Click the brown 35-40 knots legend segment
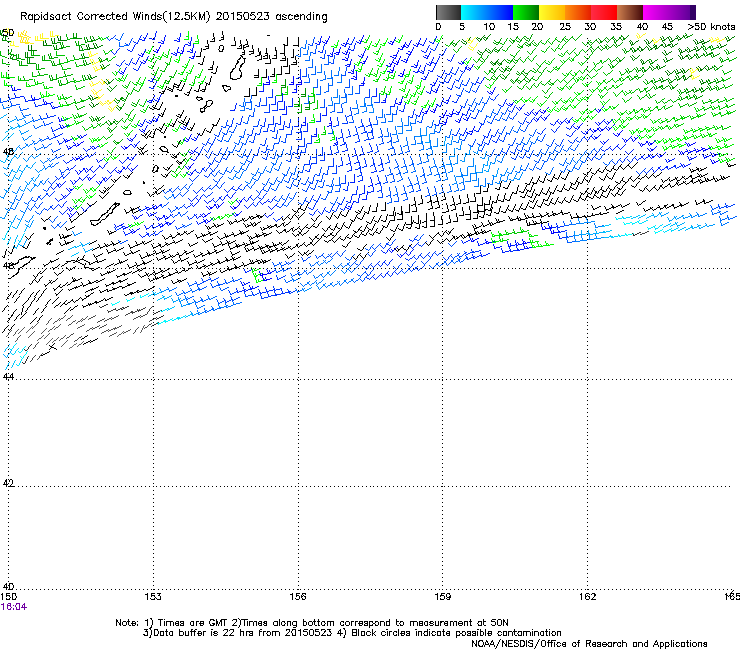Viewport: 740px width, 650px height. point(630,12)
